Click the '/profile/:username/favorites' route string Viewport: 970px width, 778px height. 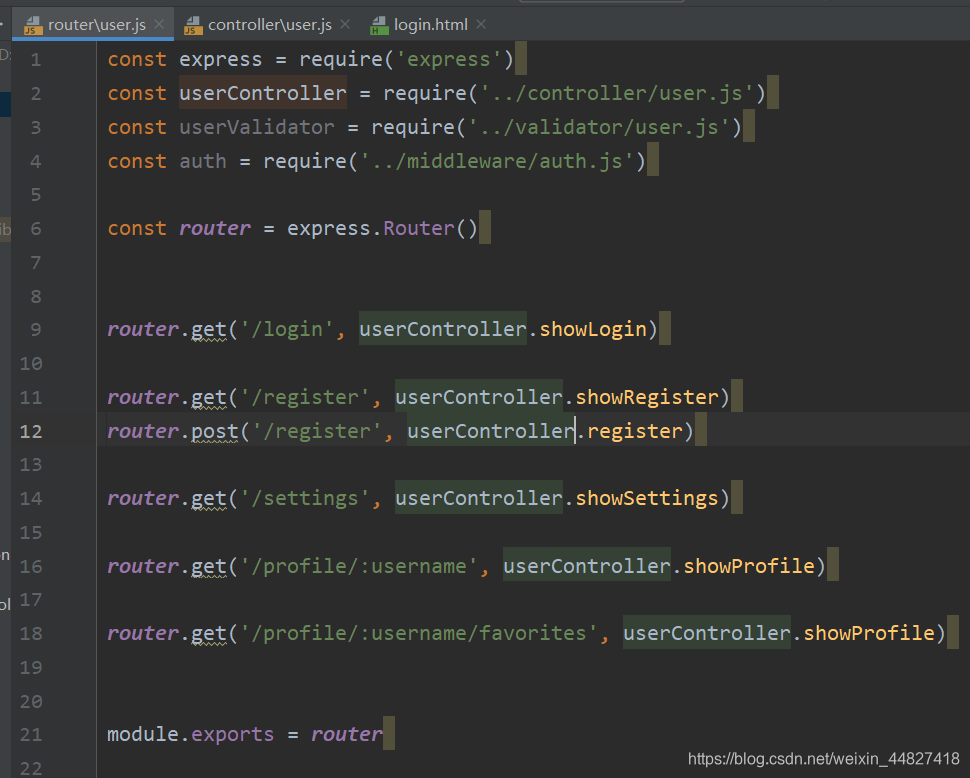[419, 633]
